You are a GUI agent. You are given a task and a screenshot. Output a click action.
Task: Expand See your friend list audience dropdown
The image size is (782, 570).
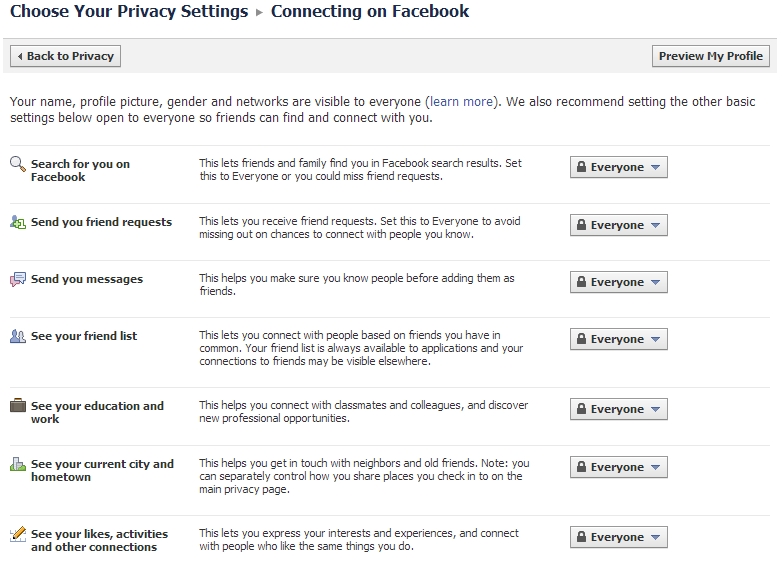click(618, 339)
